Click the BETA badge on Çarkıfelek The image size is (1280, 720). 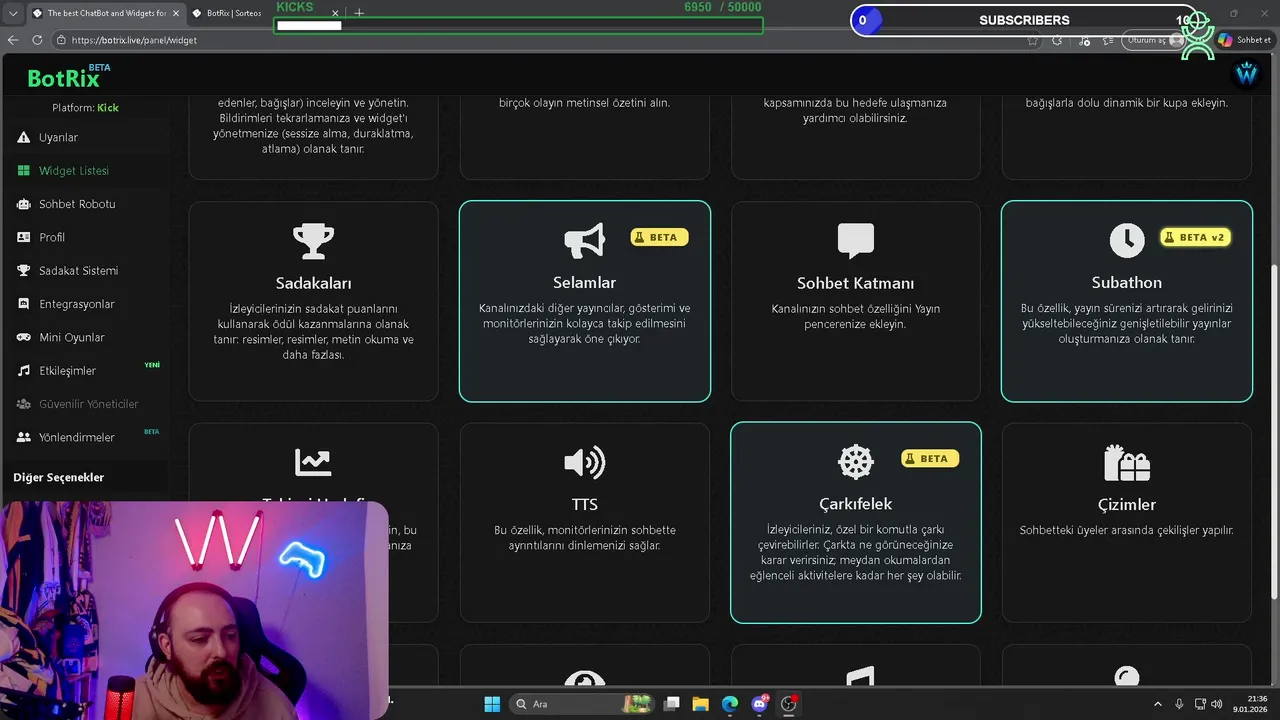point(930,458)
